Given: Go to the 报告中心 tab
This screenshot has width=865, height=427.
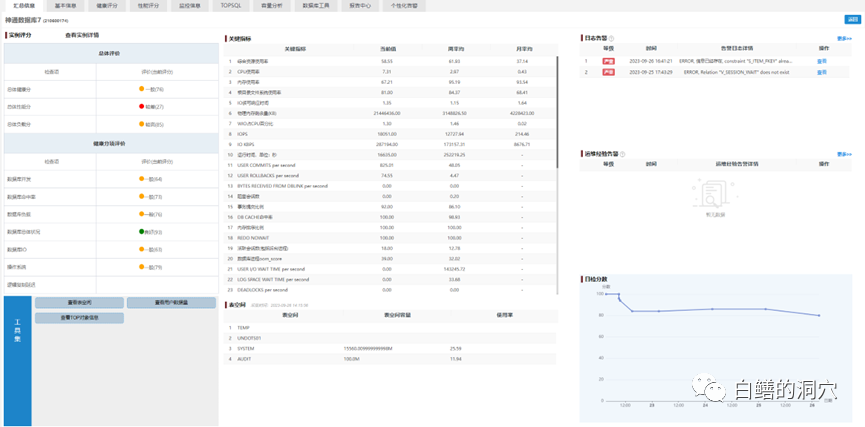Looking at the screenshot, I should click(x=360, y=6).
